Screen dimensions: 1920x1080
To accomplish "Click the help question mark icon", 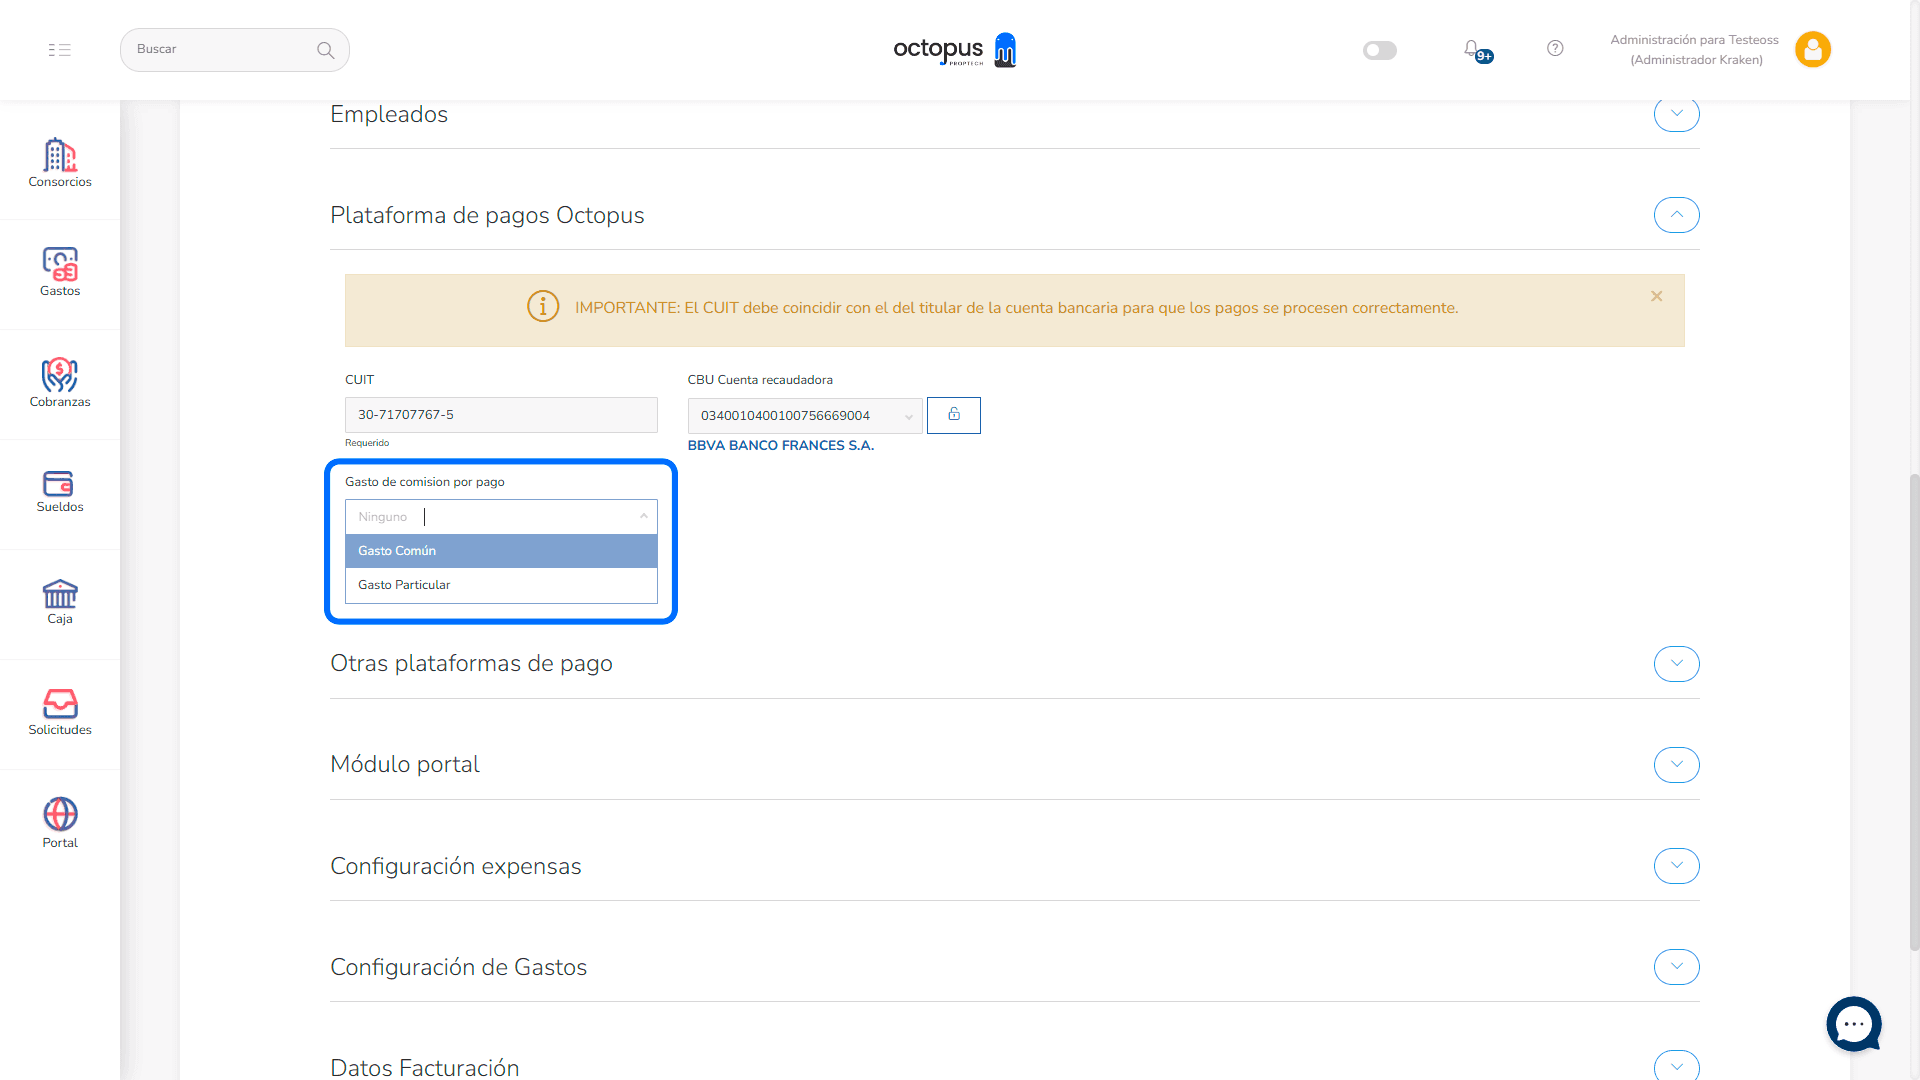I will tap(1555, 48).
